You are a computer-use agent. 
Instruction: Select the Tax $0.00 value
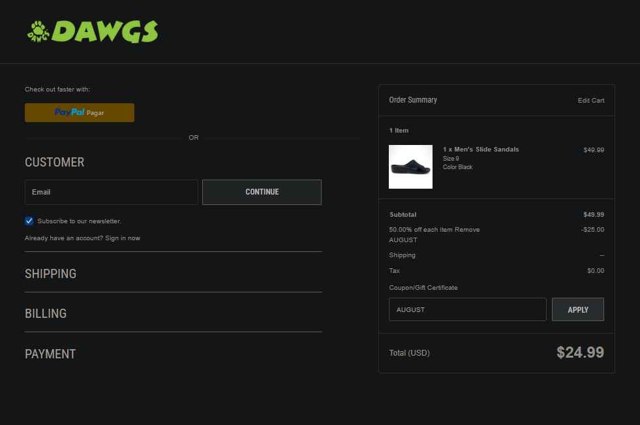(x=596, y=271)
